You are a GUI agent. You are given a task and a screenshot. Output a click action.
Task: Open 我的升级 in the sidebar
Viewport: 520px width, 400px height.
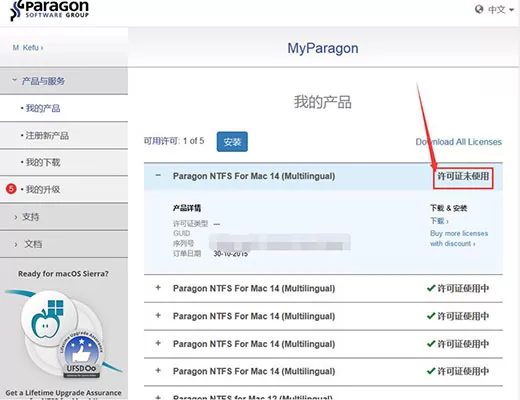(43, 190)
